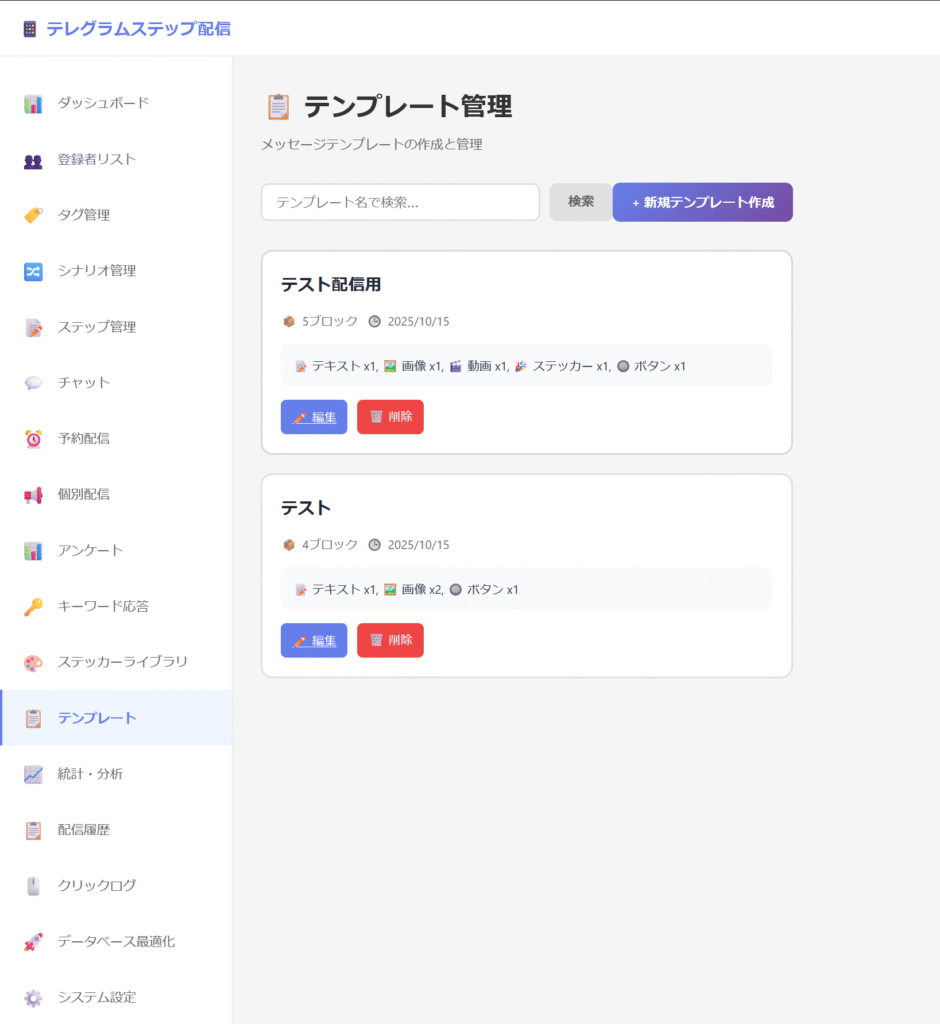Click the sticker library palette icon
Viewport: 940px width, 1024px height.
(33, 662)
